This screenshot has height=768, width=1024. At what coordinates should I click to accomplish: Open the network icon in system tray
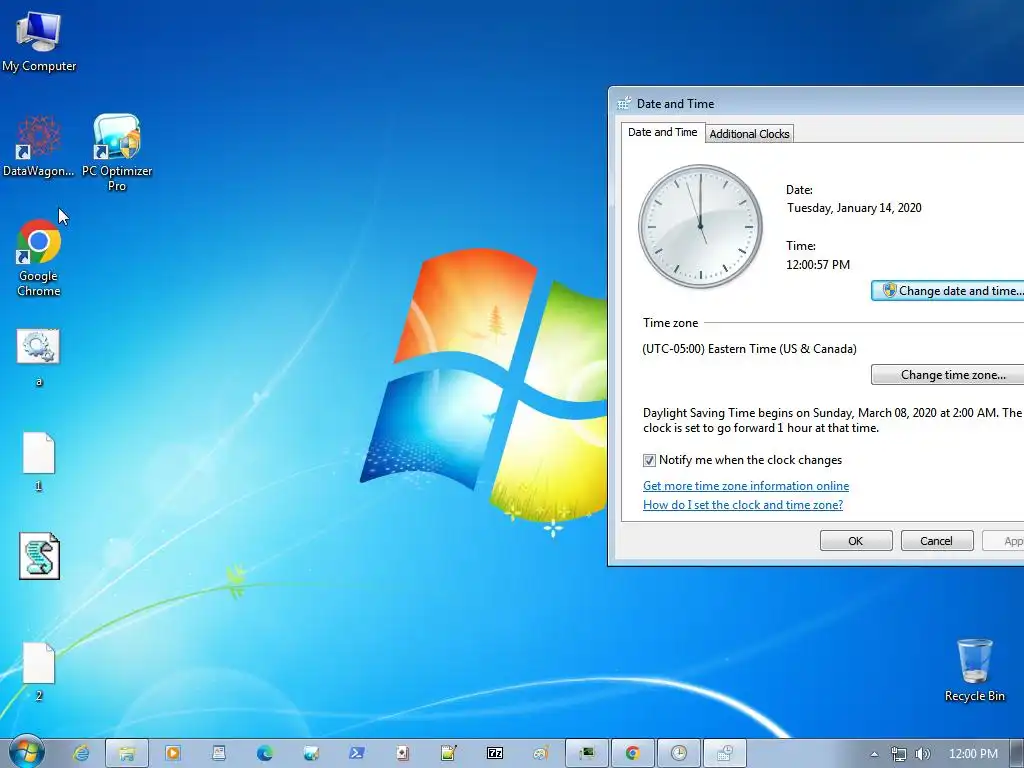pyautogui.click(x=899, y=754)
